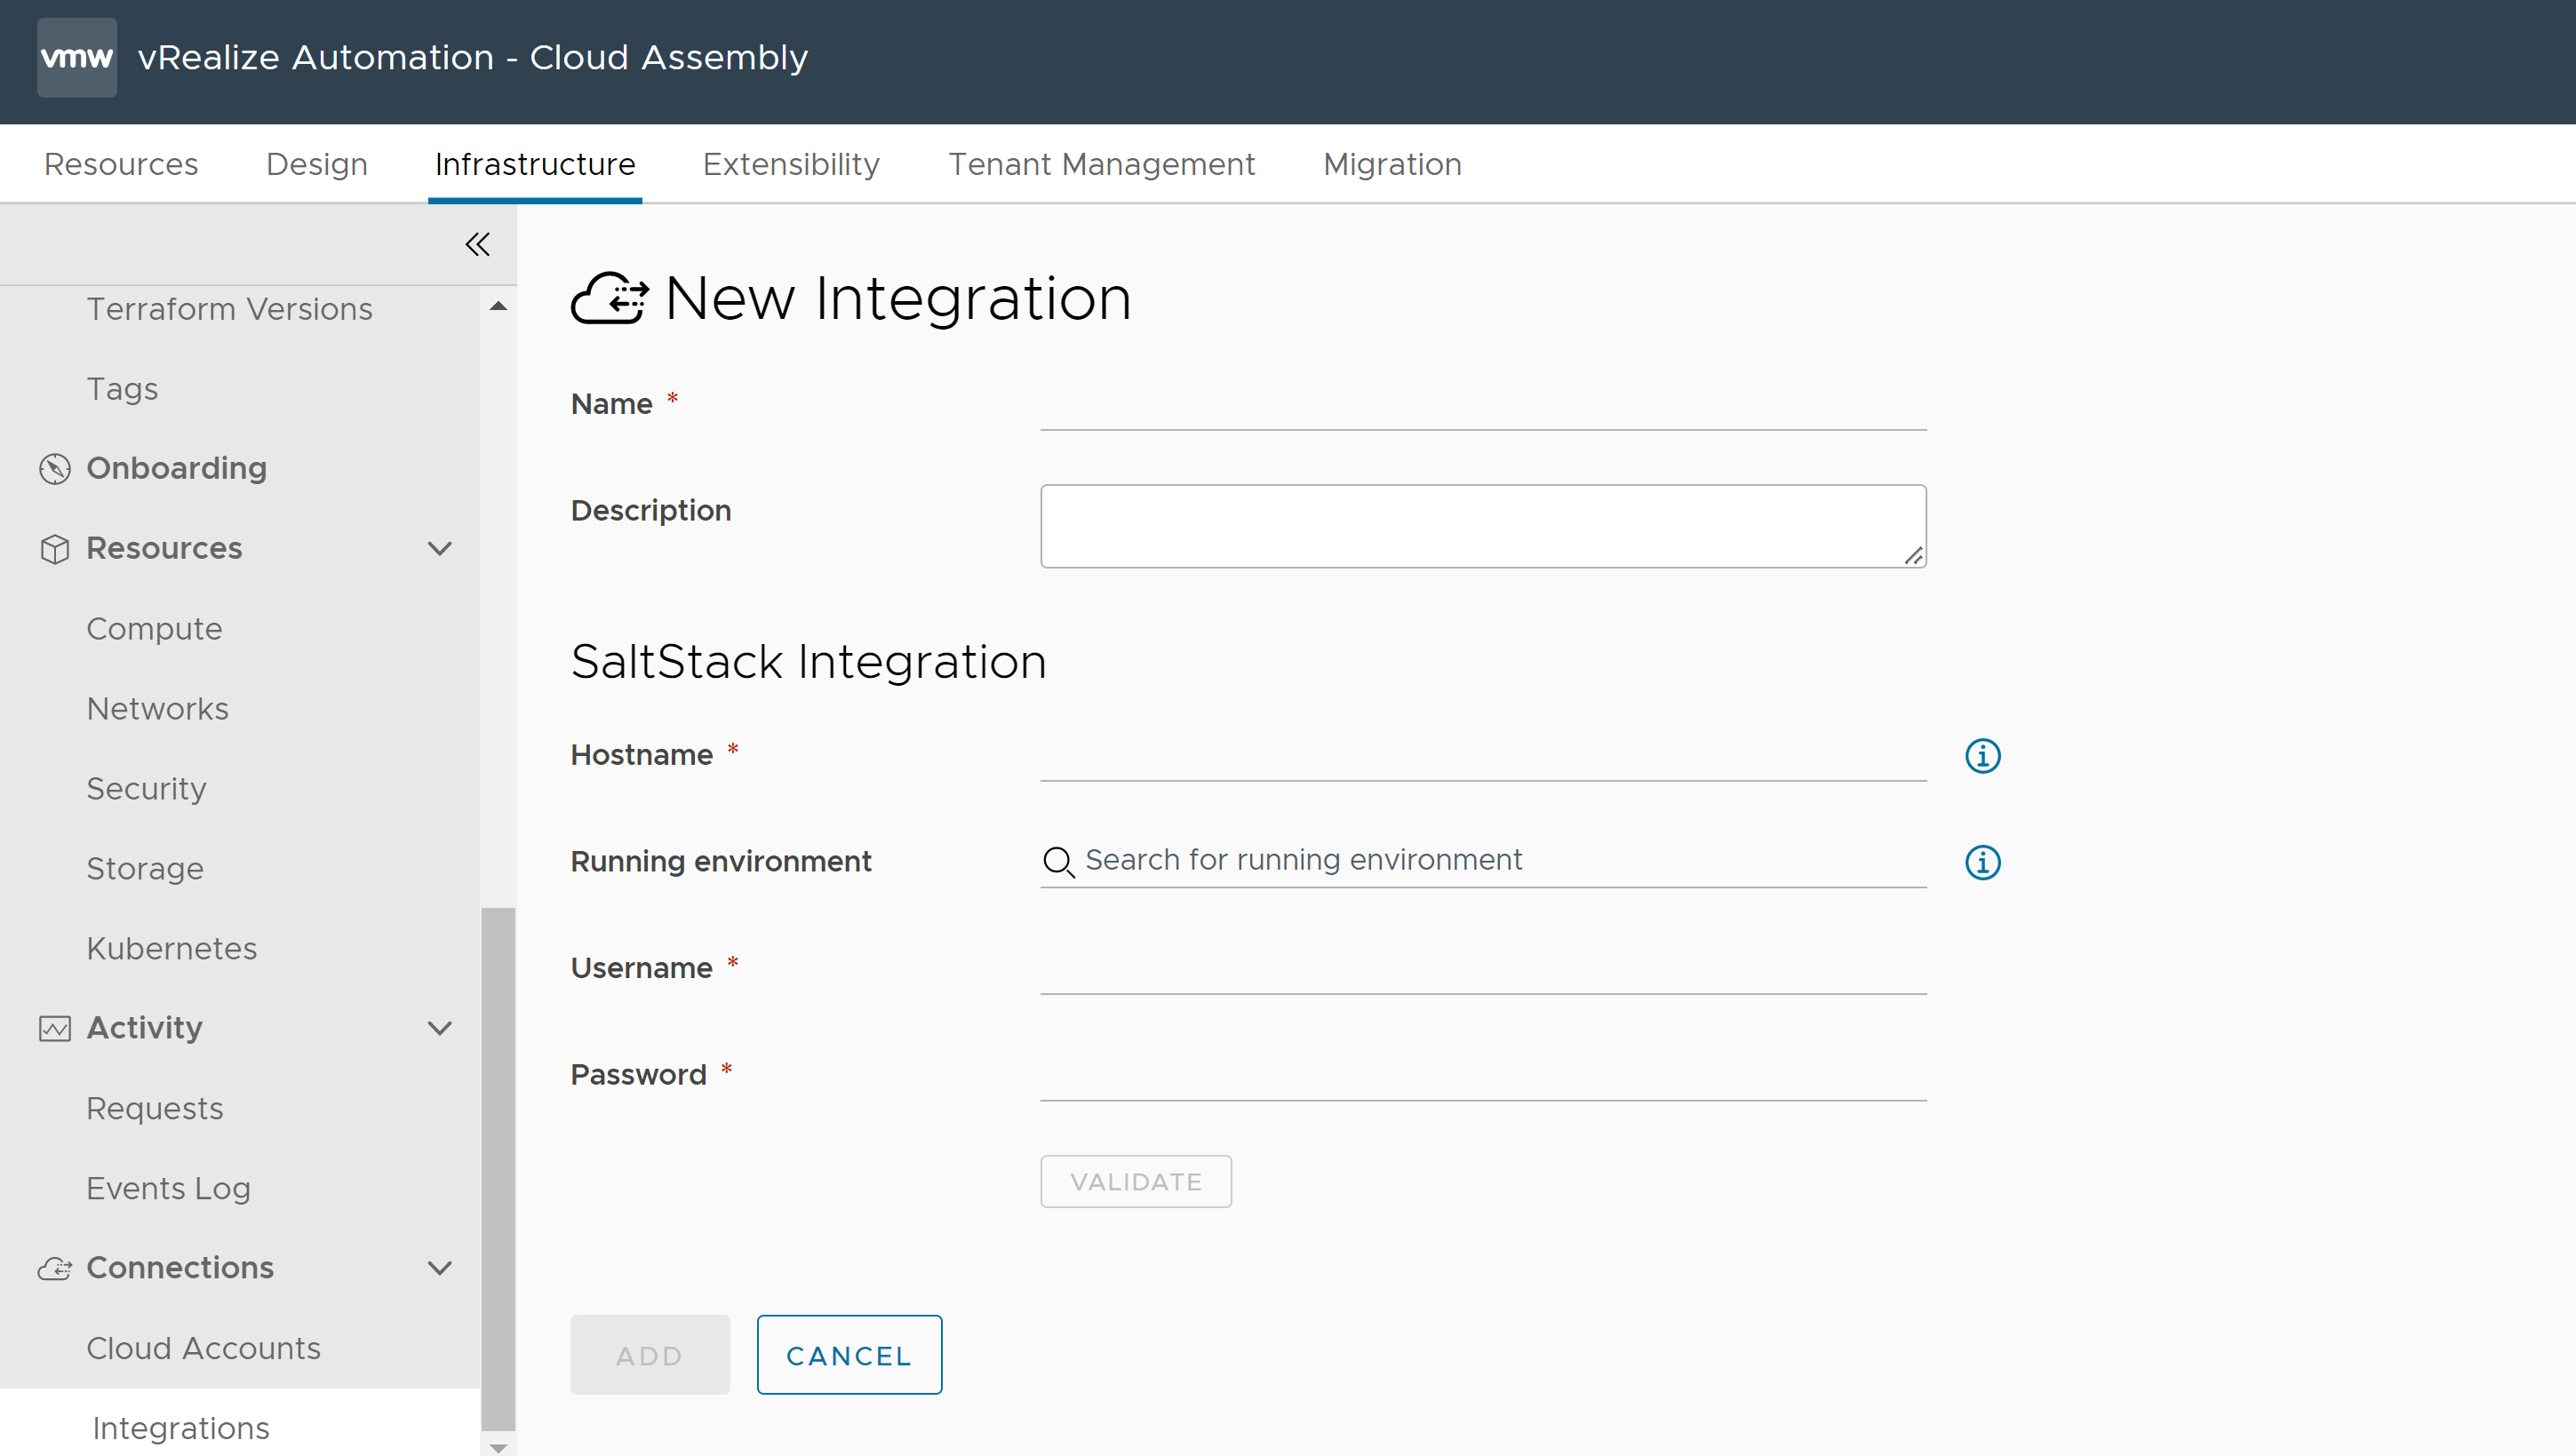Expand the Connections section chevron

(441, 1267)
